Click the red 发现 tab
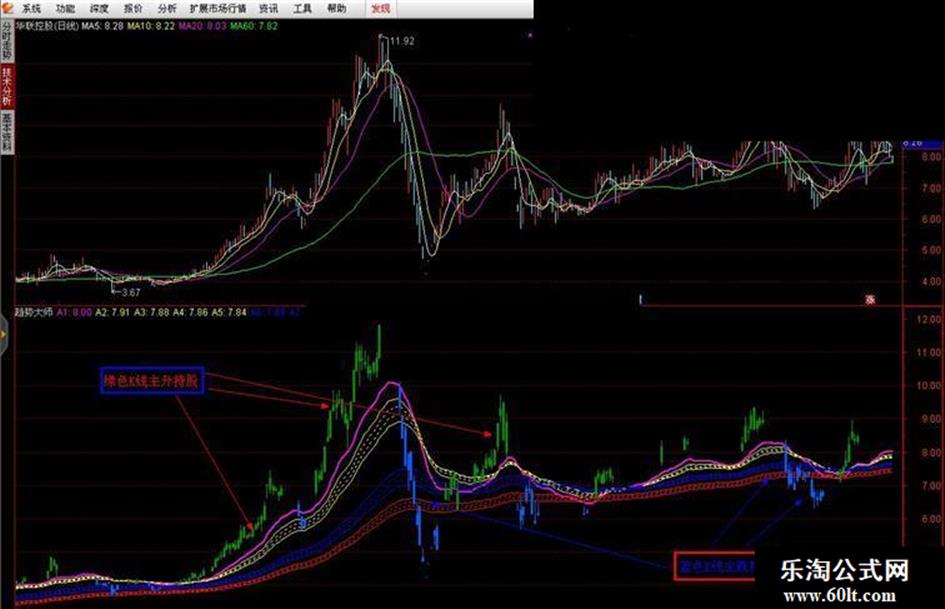 [x=380, y=8]
